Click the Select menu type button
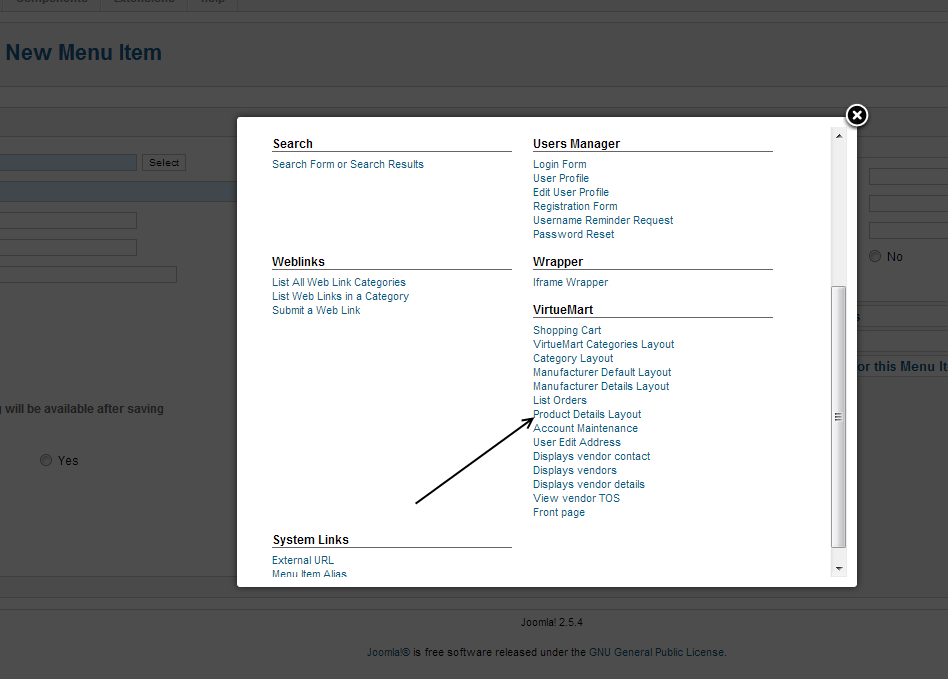The image size is (948, 679). (164, 163)
